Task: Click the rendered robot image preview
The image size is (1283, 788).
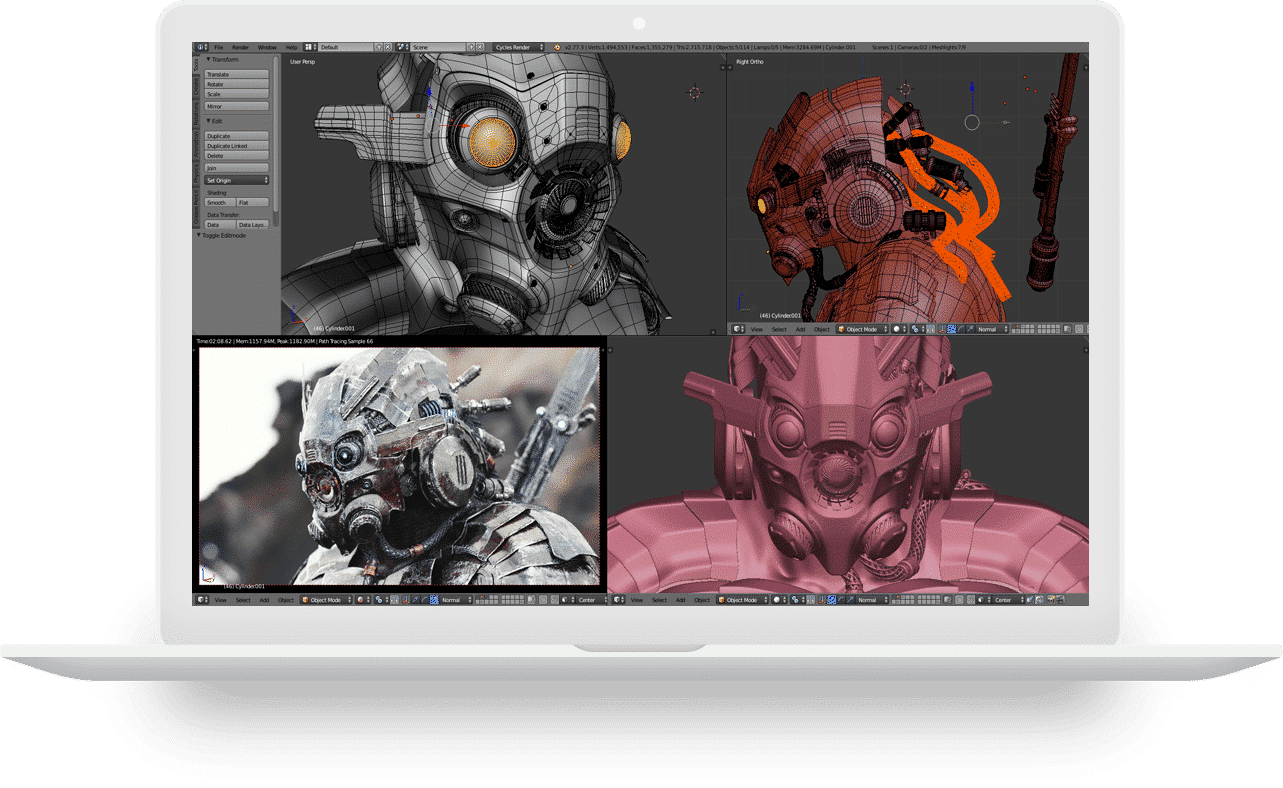Action: [x=400, y=466]
